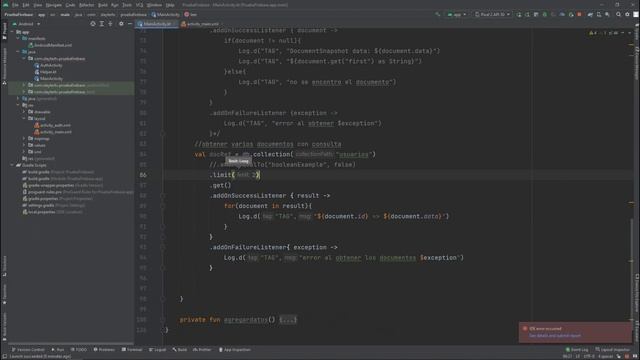
Task: Click Sync Project with Gradle Files icon
Action: pos(590,14)
